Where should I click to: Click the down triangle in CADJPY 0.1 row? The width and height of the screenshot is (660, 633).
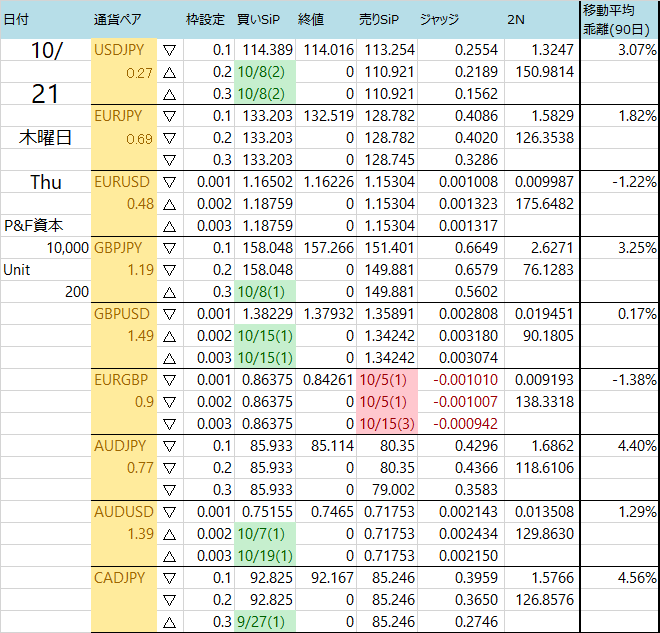pos(170,578)
